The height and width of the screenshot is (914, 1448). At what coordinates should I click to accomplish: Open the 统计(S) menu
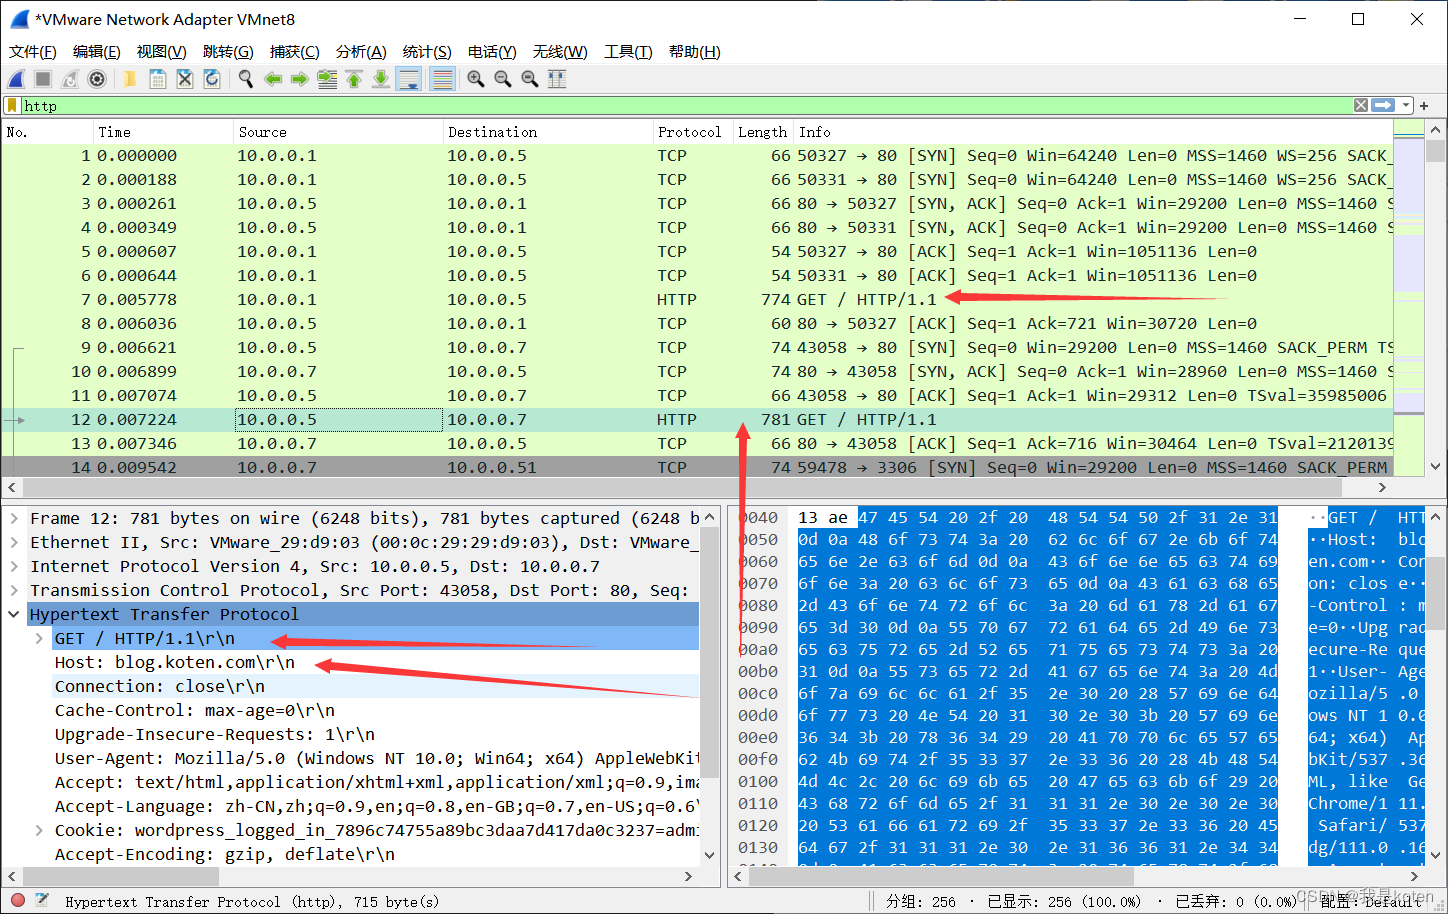pyautogui.click(x=427, y=52)
